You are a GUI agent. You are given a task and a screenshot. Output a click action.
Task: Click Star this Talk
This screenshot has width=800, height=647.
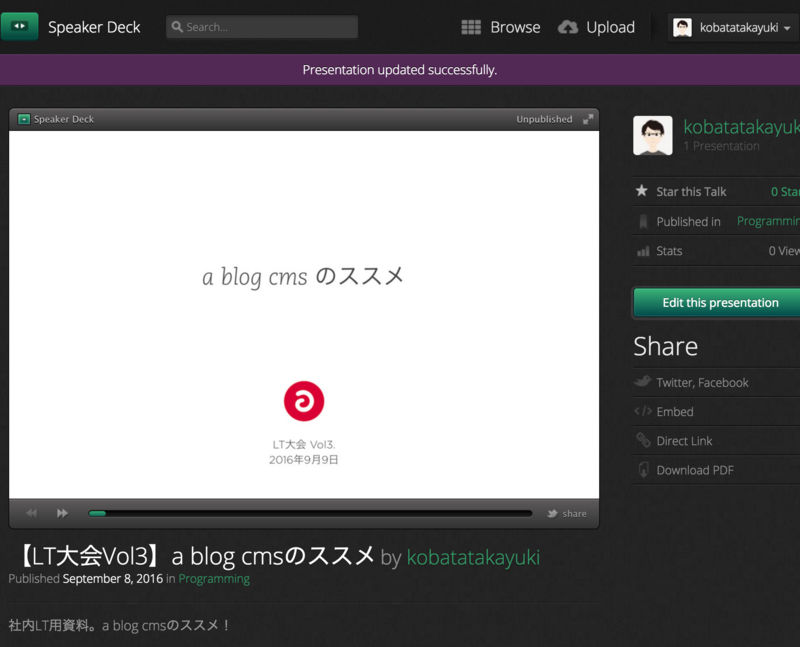click(x=691, y=191)
